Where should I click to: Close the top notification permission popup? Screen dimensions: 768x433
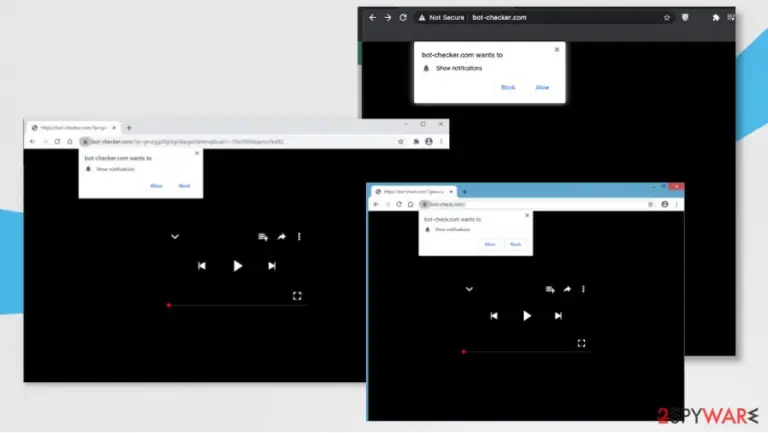click(557, 49)
